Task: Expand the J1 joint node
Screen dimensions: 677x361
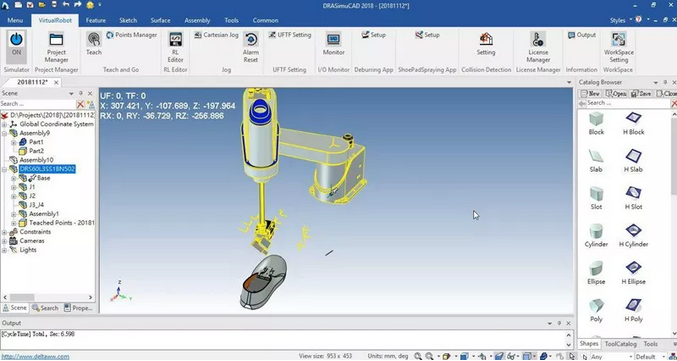Action: [14, 187]
